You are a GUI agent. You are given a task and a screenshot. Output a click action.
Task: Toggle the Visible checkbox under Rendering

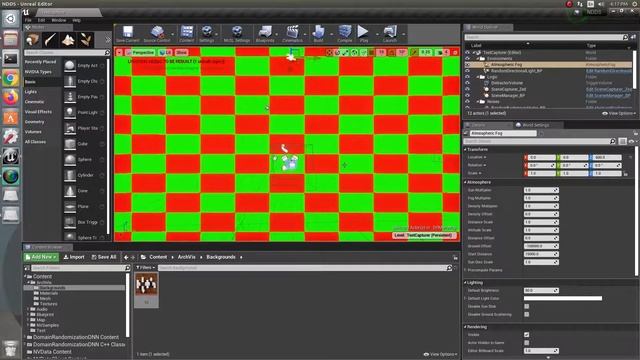click(x=527, y=335)
